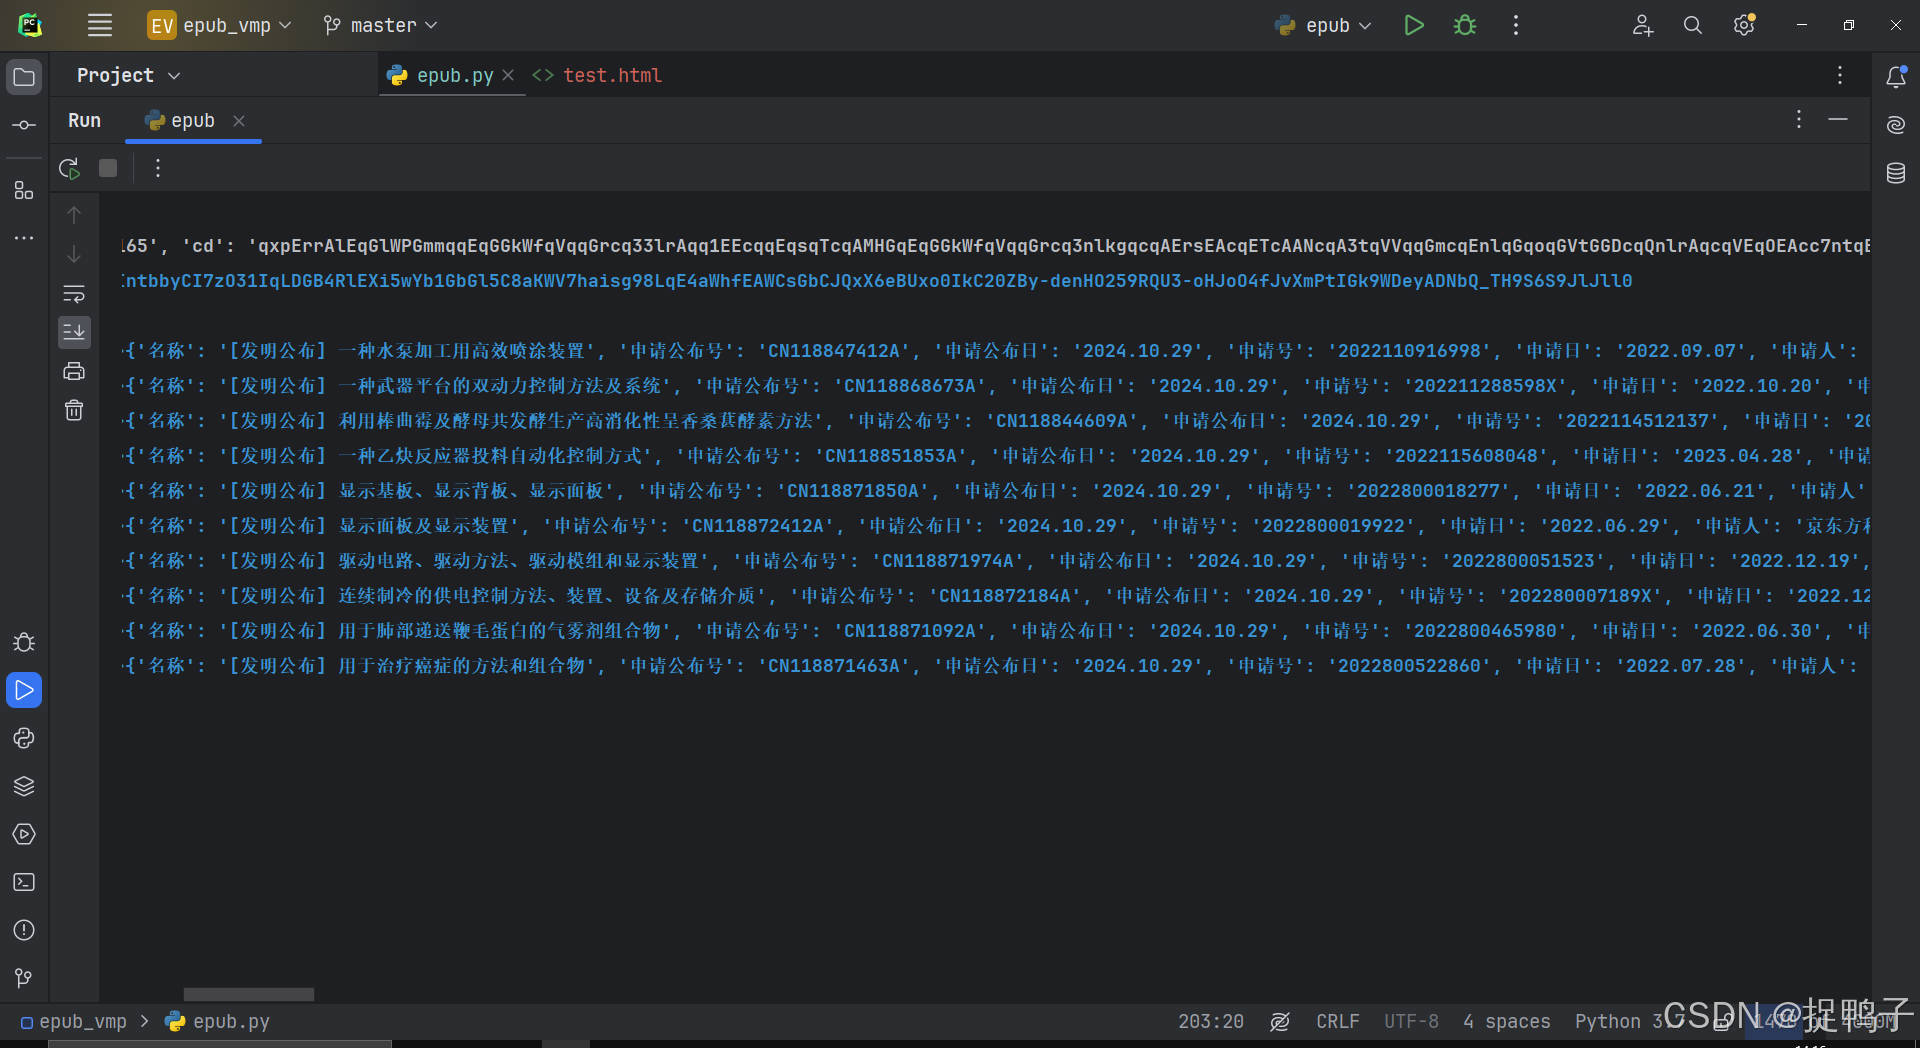Open the Debug tool window bug icon
This screenshot has height=1048, width=1920.
[x=24, y=642]
